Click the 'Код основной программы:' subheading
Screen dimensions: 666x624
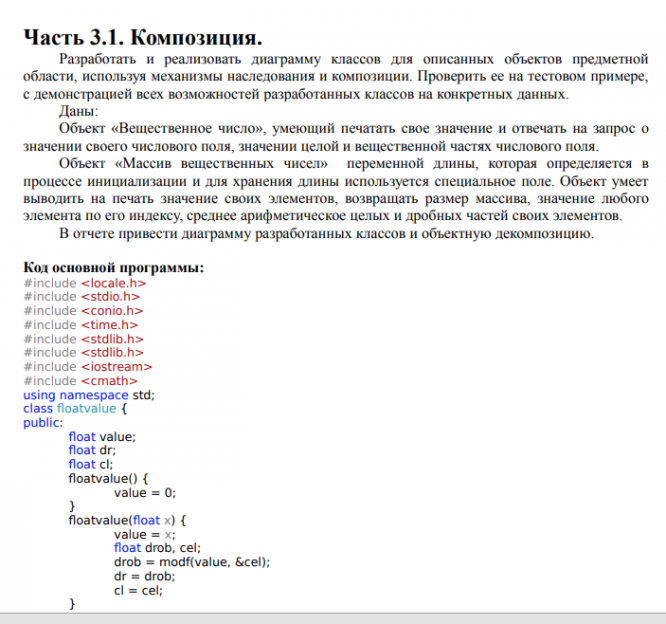(114, 268)
